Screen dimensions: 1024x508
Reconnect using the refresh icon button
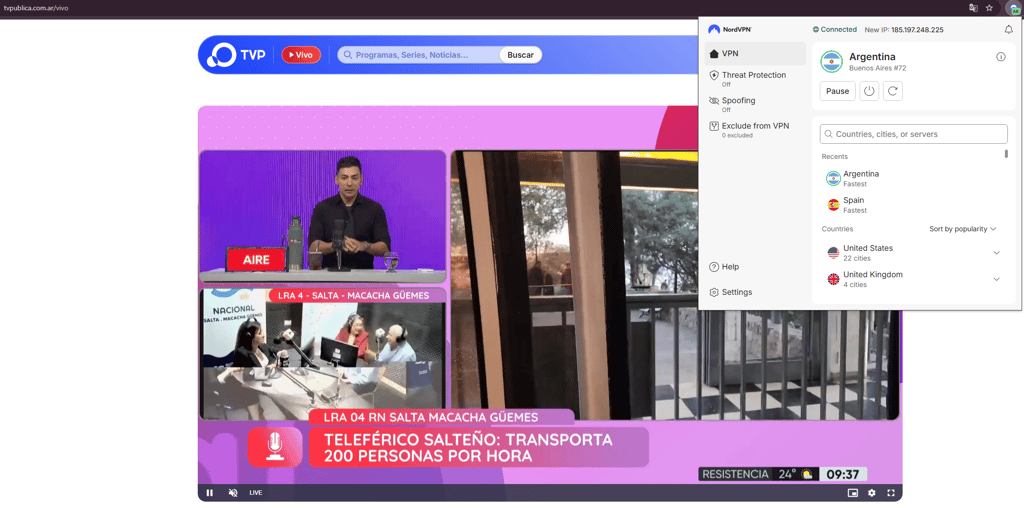pos(893,91)
